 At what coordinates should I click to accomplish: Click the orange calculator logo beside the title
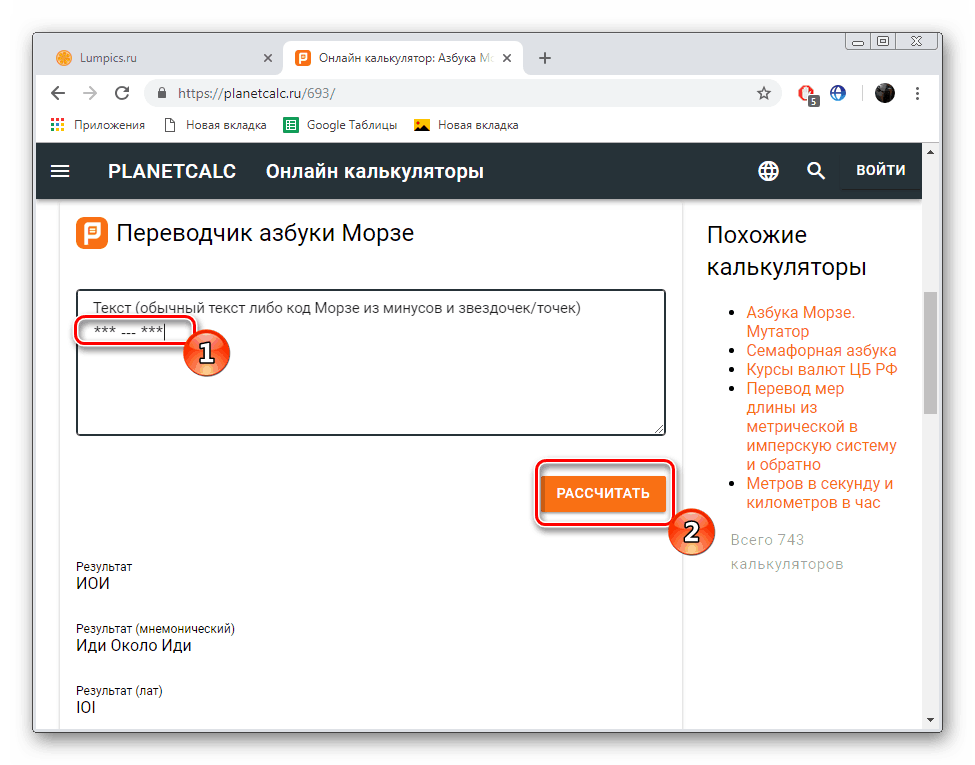point(91,233)
